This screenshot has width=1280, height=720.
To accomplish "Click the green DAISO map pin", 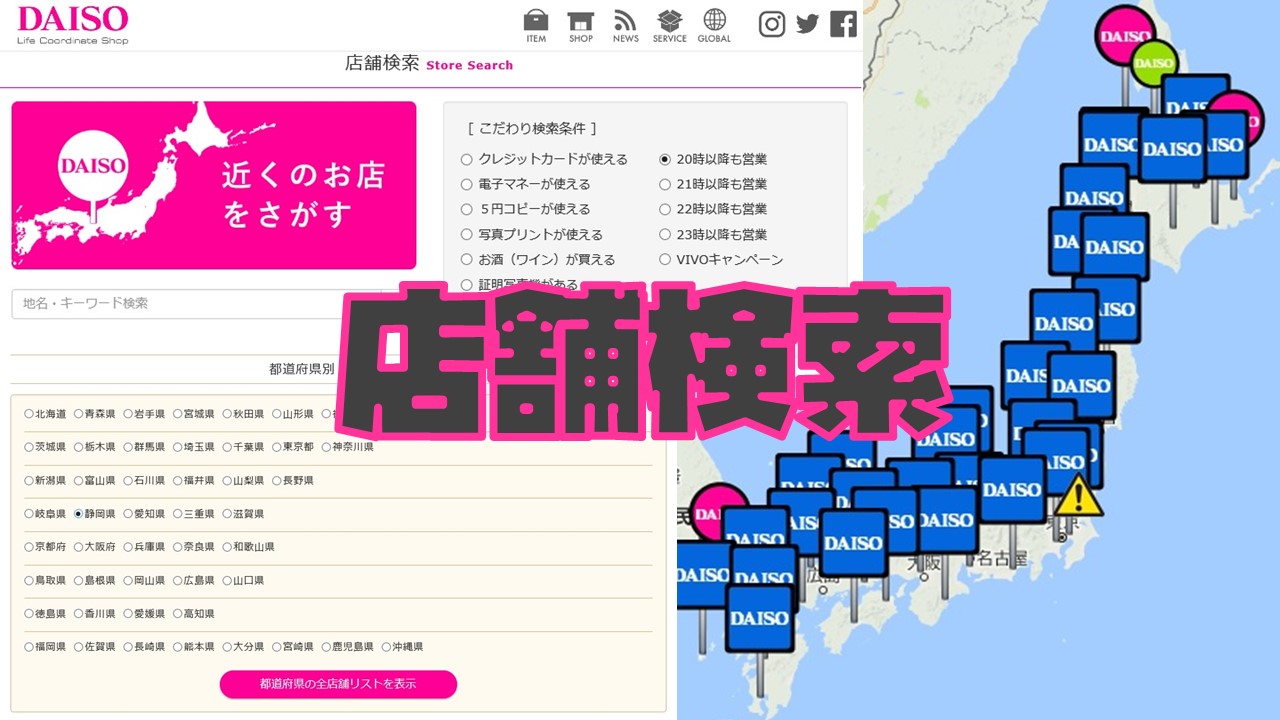I will tap(1153, 64).
